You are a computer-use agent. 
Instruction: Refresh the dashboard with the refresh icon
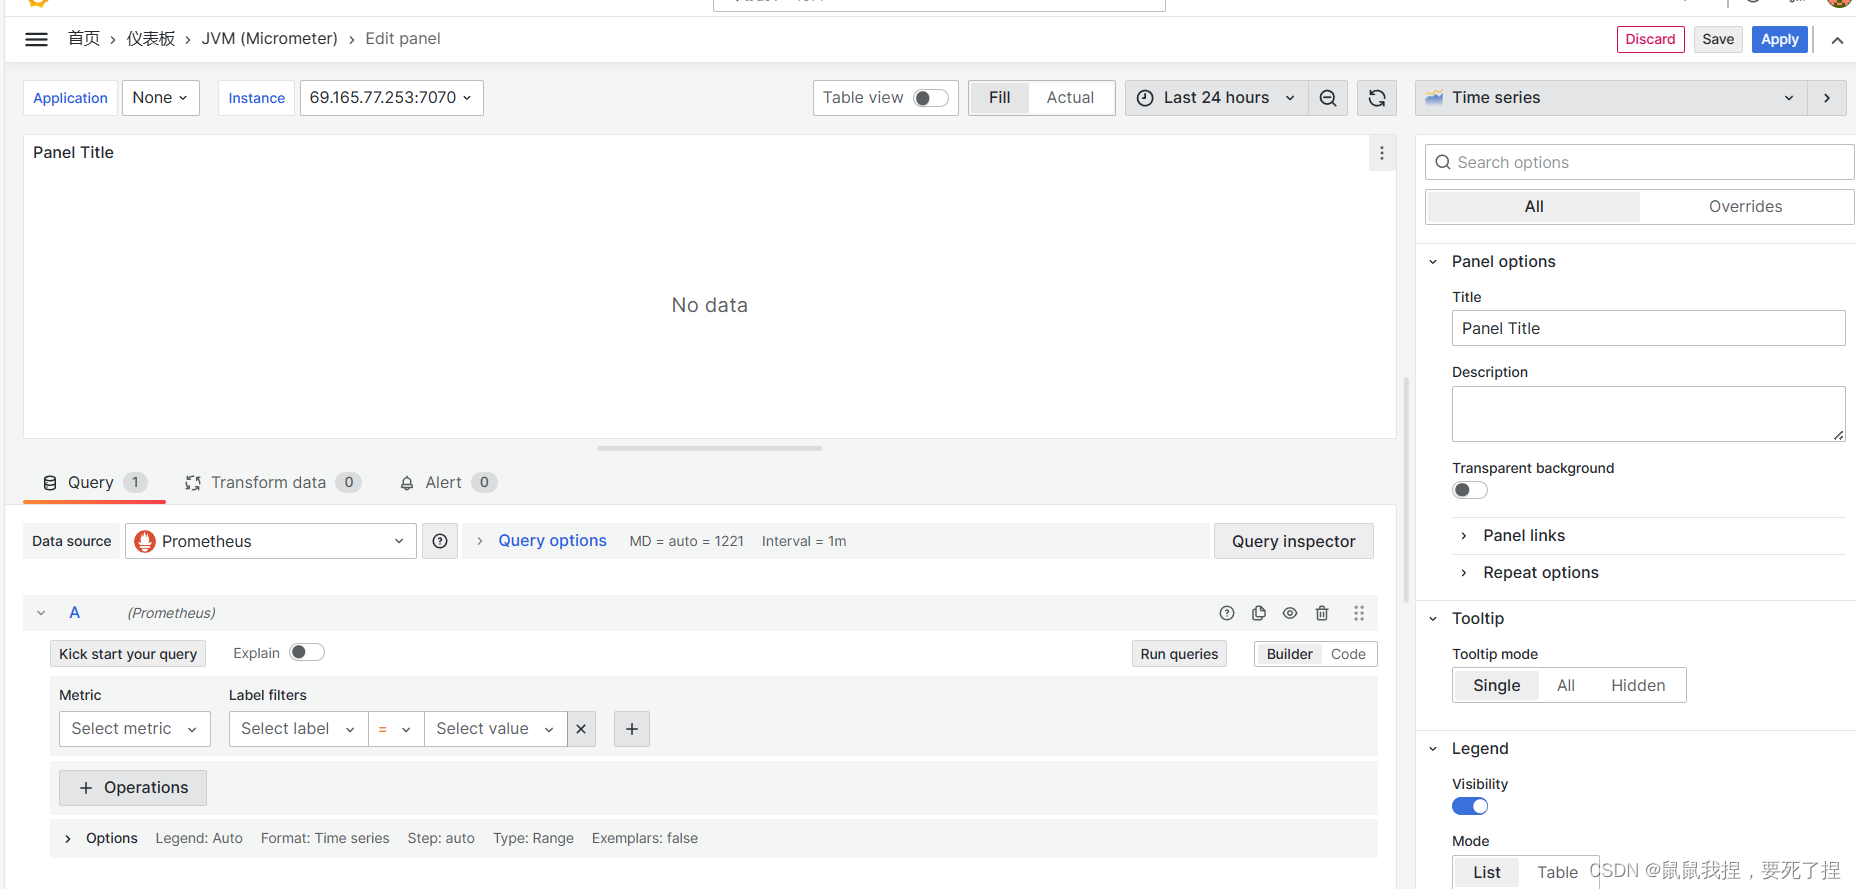pos(1377,98)
